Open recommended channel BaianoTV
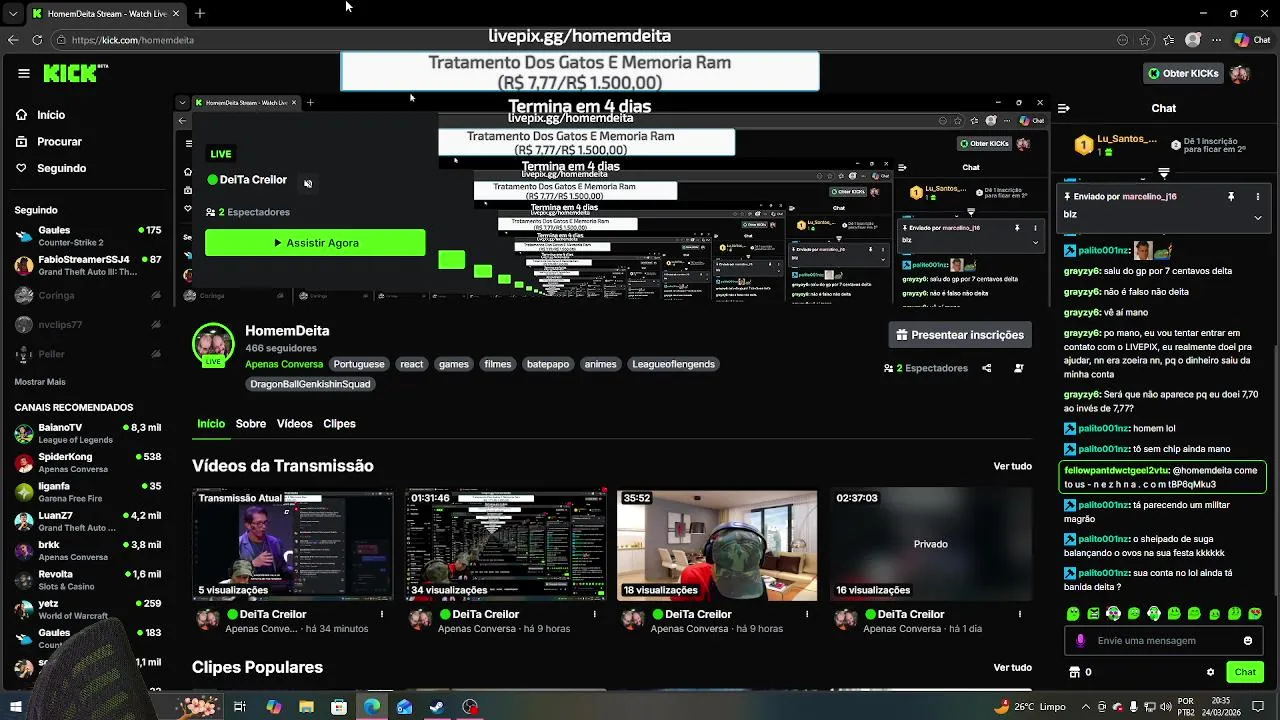The width and height of the screenshot is (1280, 720). [88, 433]
